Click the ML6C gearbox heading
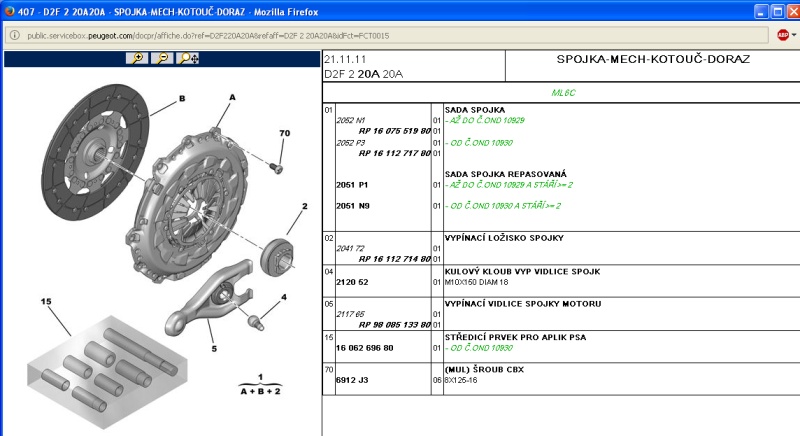Image resolution: width=800 pixels, height=436 pixels. 563,93
